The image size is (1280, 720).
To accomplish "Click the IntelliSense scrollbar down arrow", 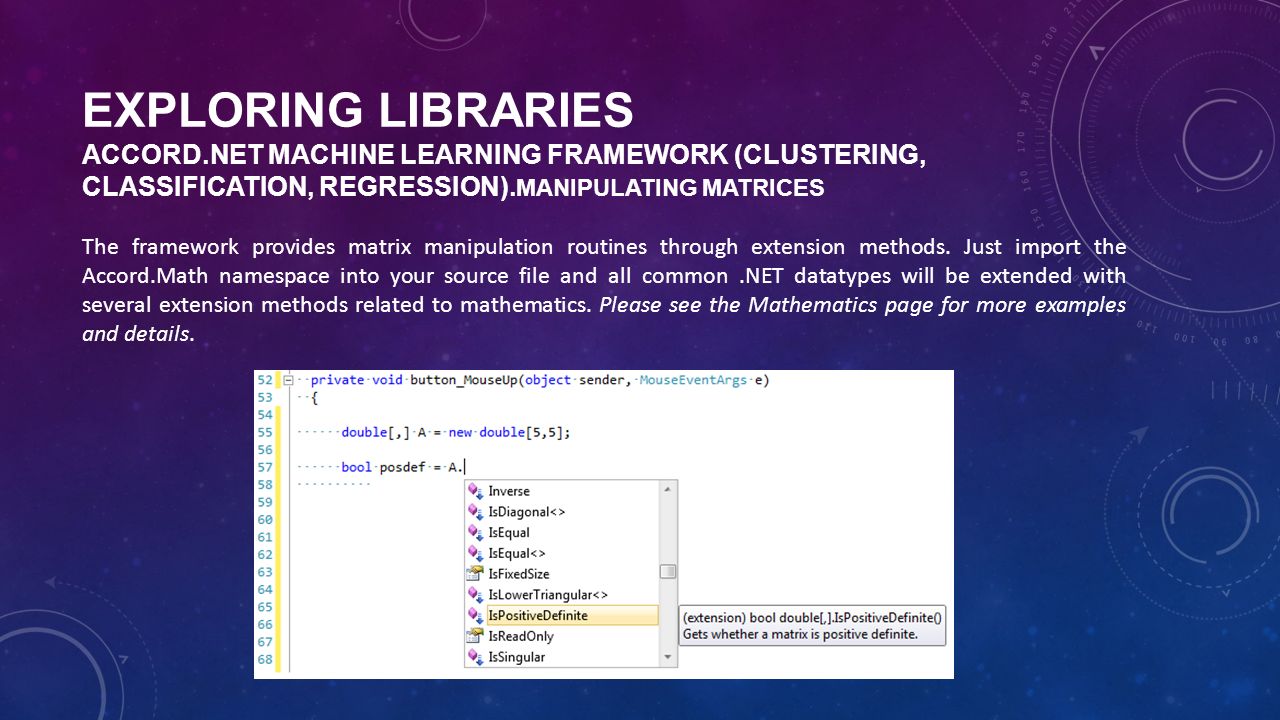I will (x=668, y=657).
